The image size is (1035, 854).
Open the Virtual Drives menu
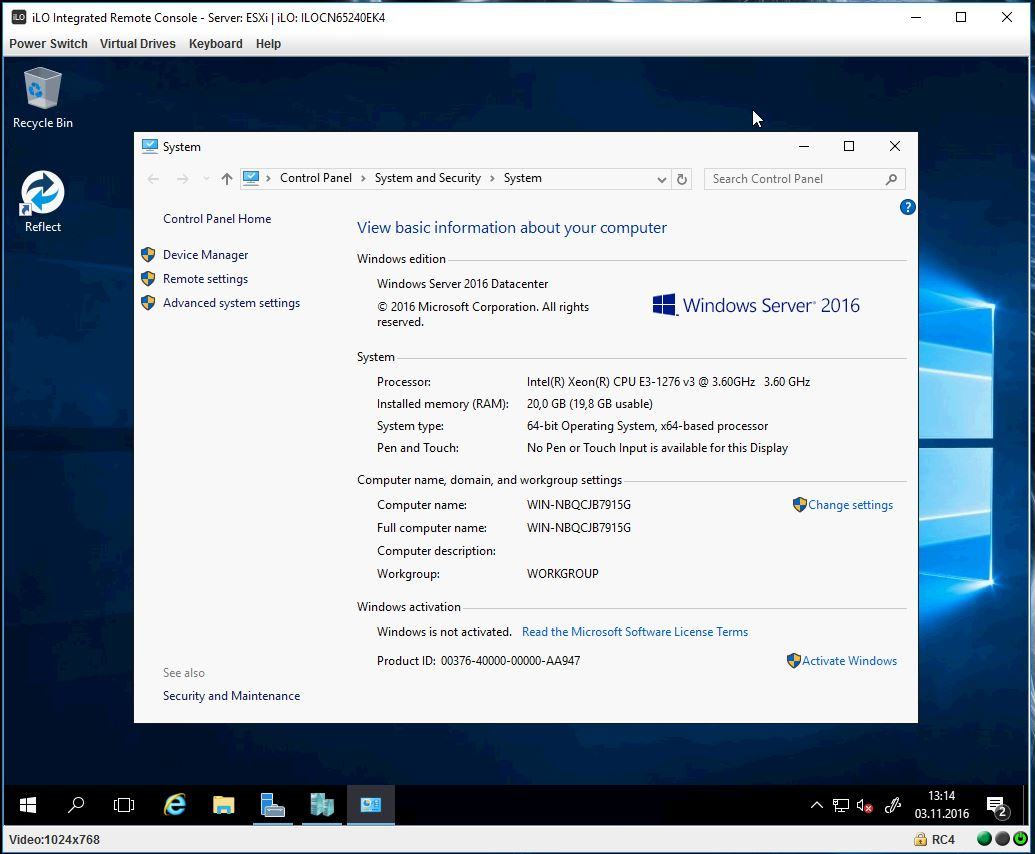137,44
